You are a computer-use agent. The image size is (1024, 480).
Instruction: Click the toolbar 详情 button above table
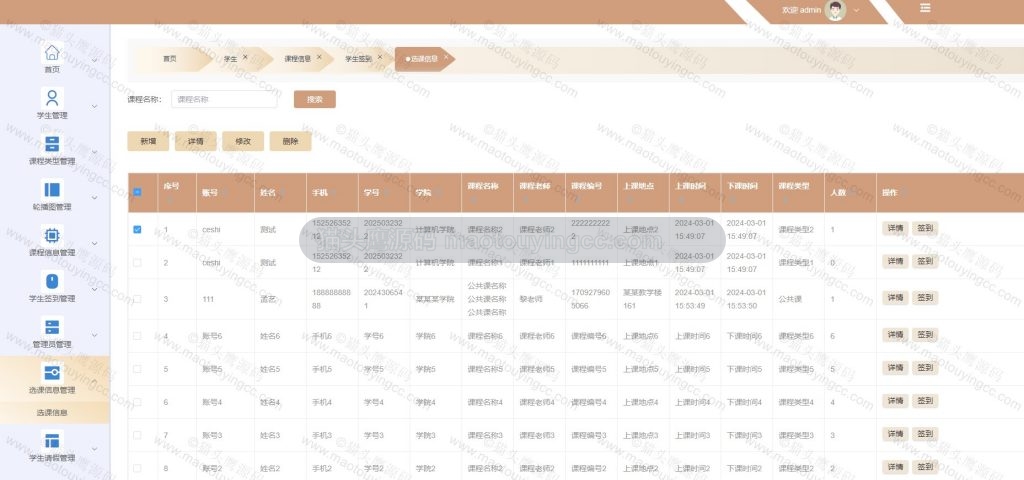[x=195, y=141]
